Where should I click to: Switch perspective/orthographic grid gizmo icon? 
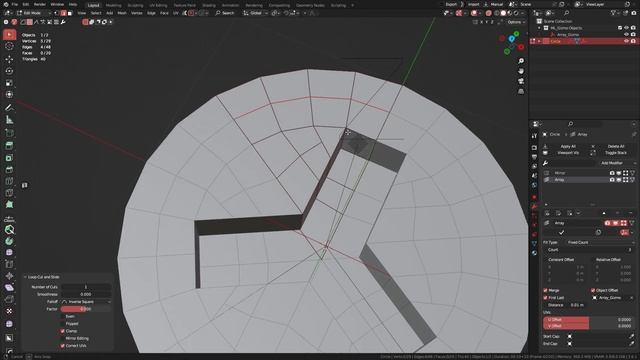521,91
